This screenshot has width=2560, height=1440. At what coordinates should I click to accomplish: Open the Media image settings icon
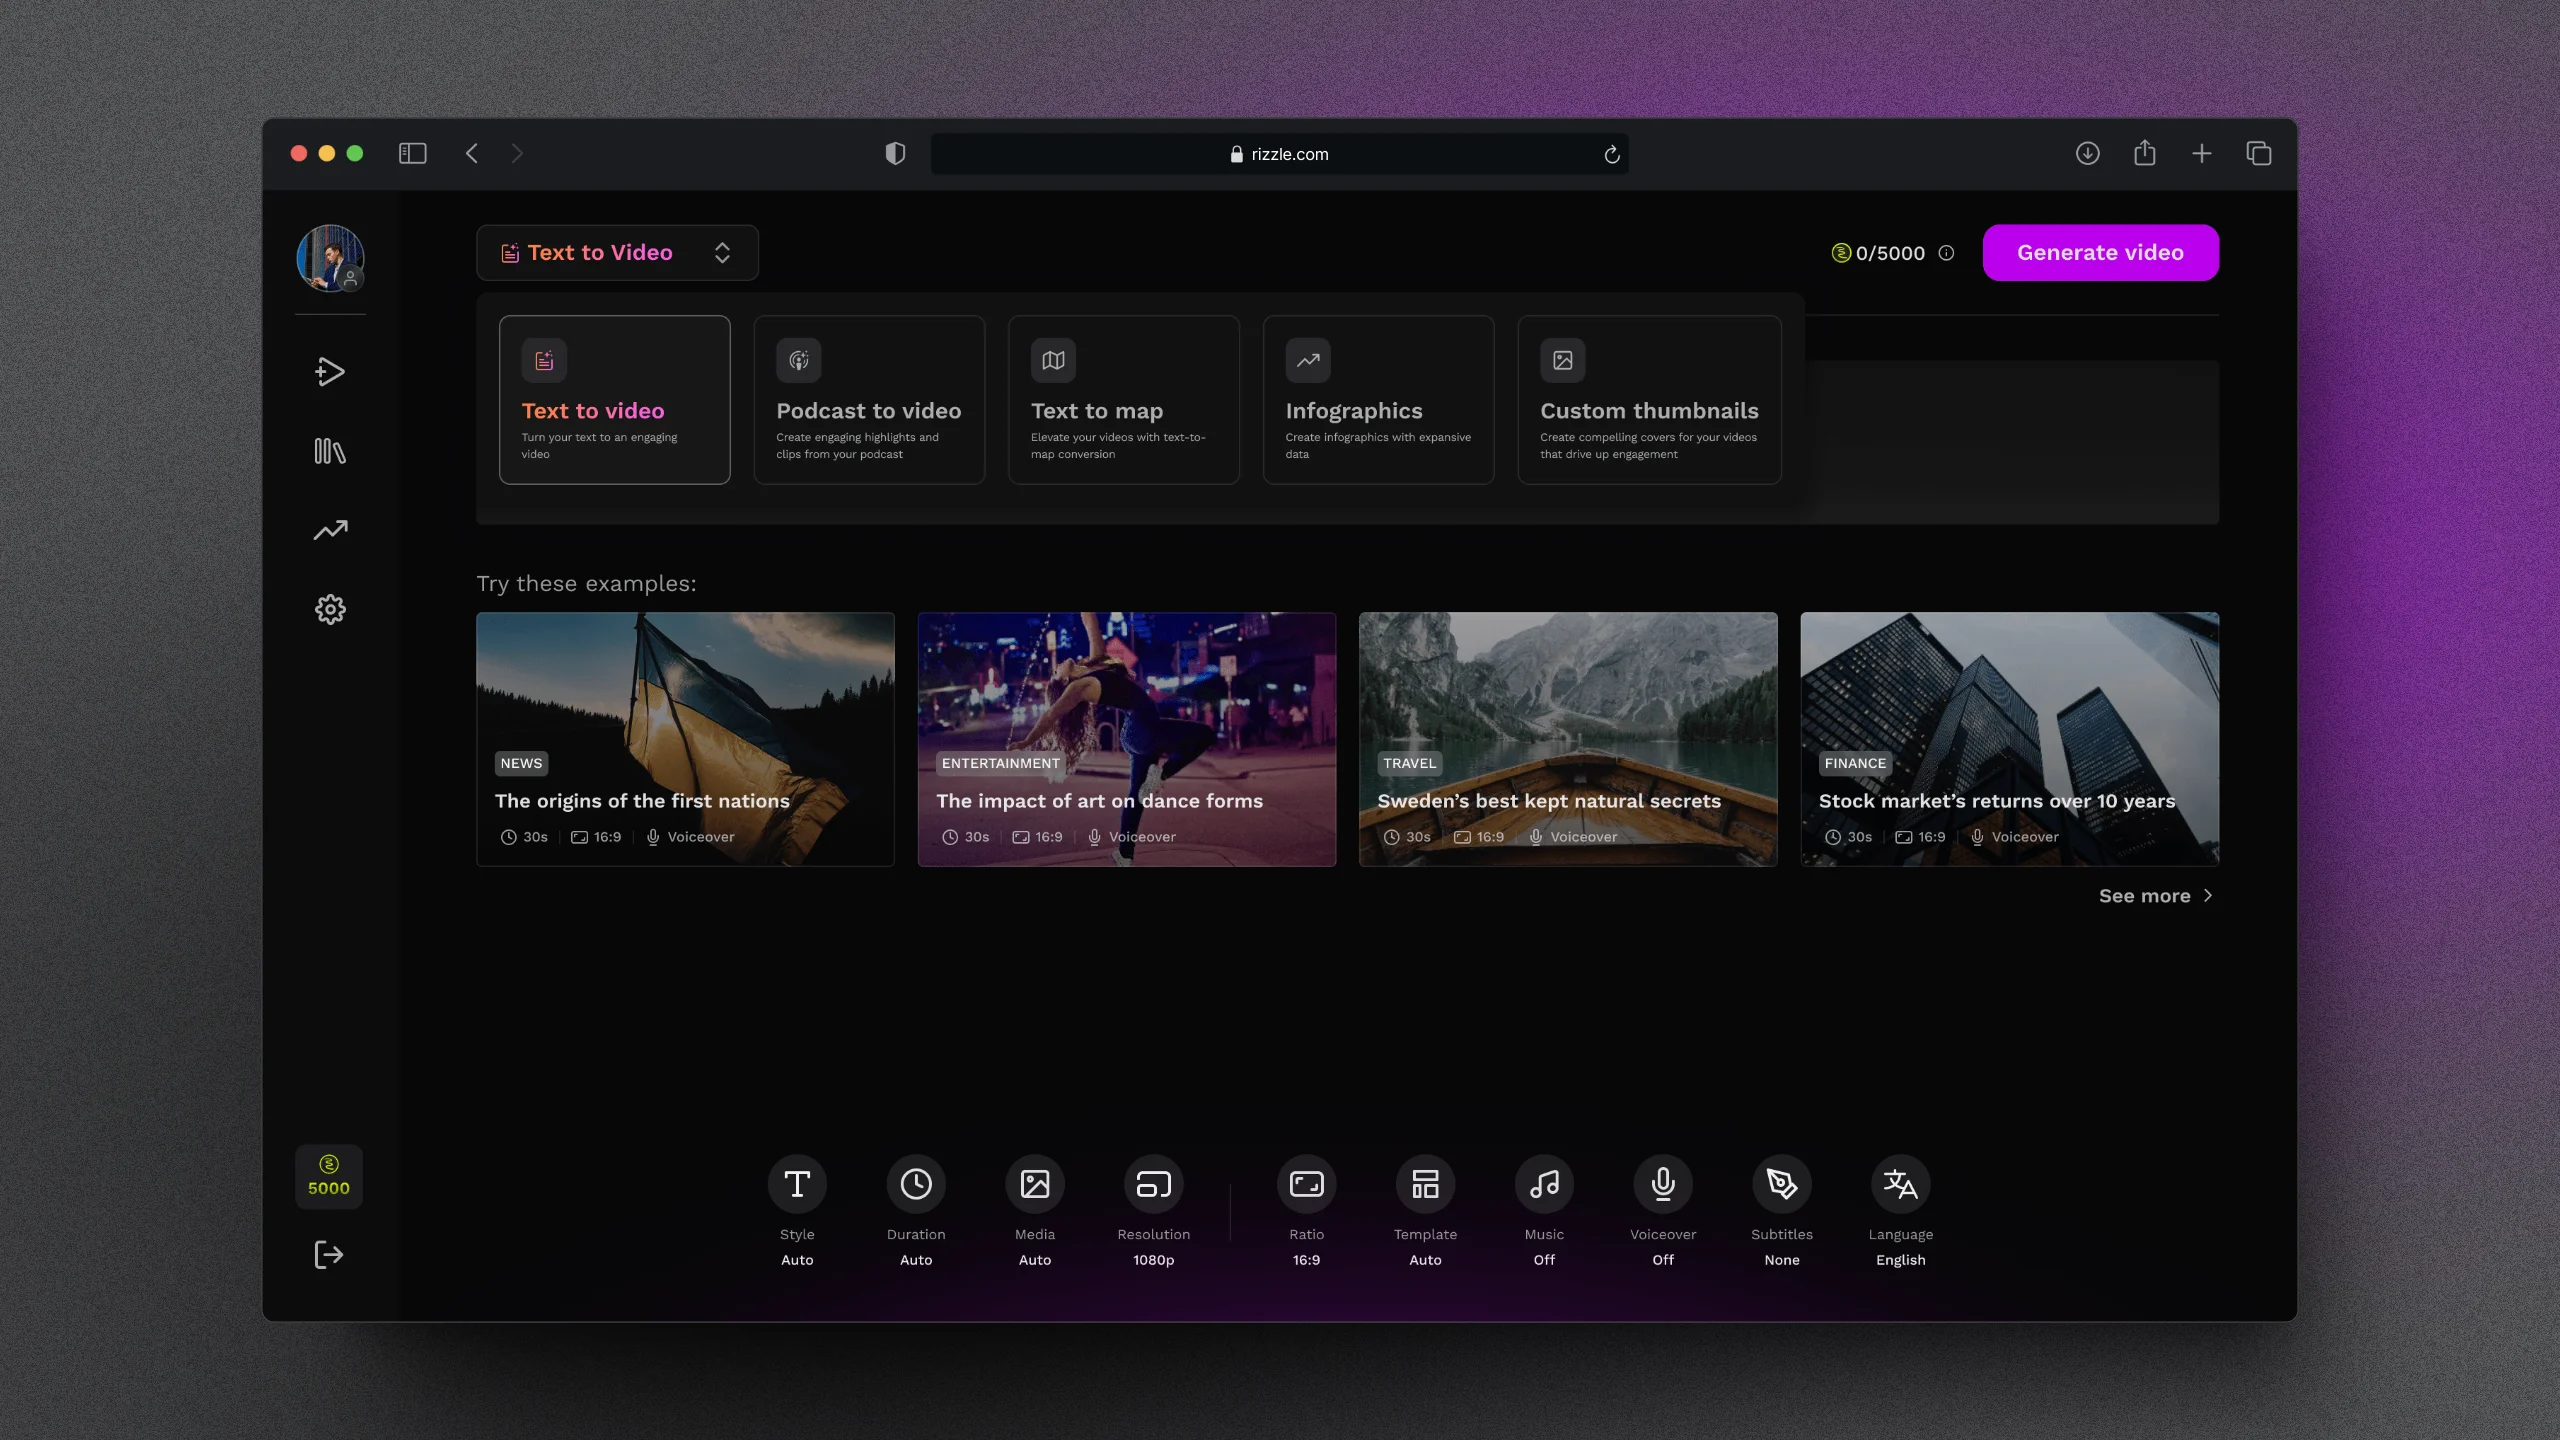(1034, 1185)
